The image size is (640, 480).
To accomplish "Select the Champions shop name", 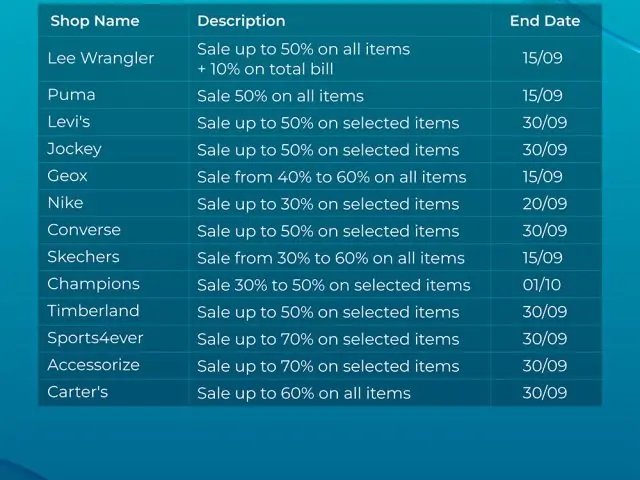I will click(x=93, y=284).
